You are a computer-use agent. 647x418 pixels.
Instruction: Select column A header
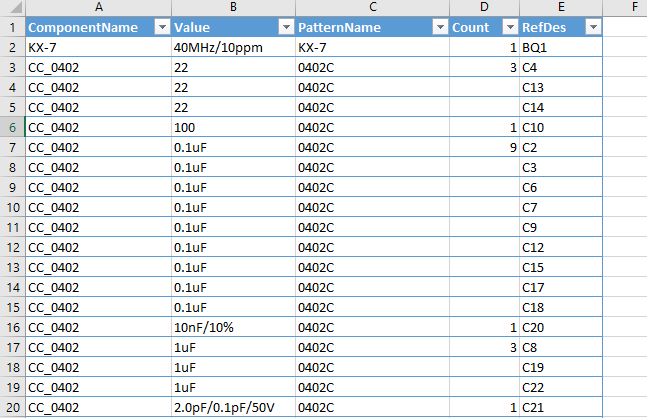coord(99,7)
